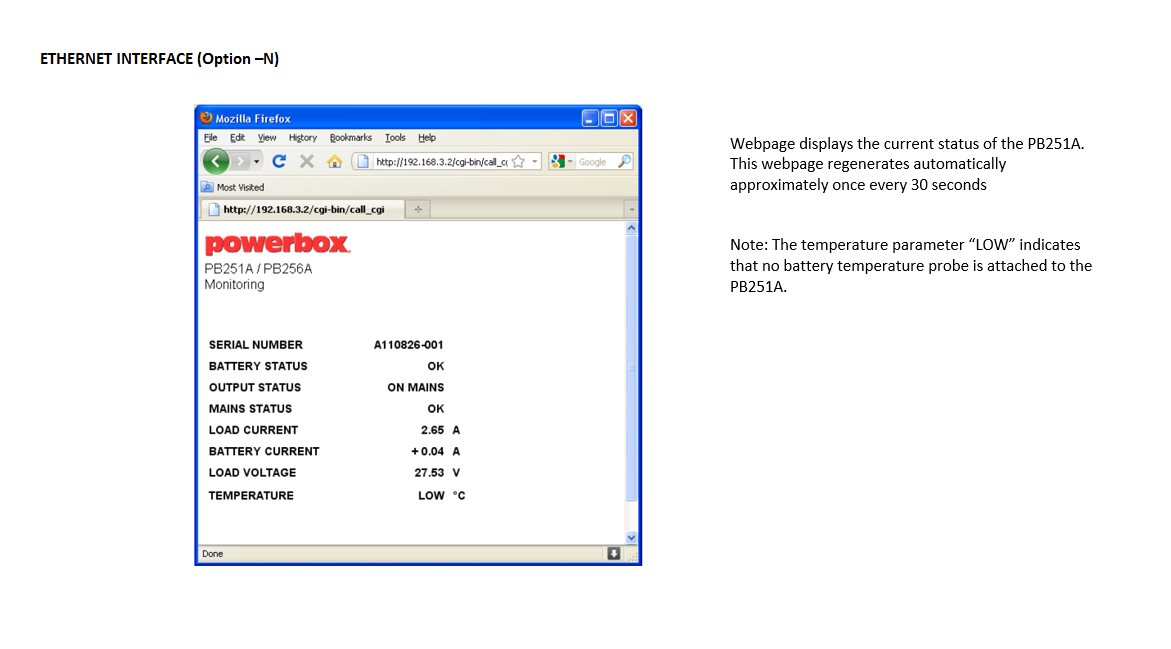Open the File menu

tap(210, 138)
